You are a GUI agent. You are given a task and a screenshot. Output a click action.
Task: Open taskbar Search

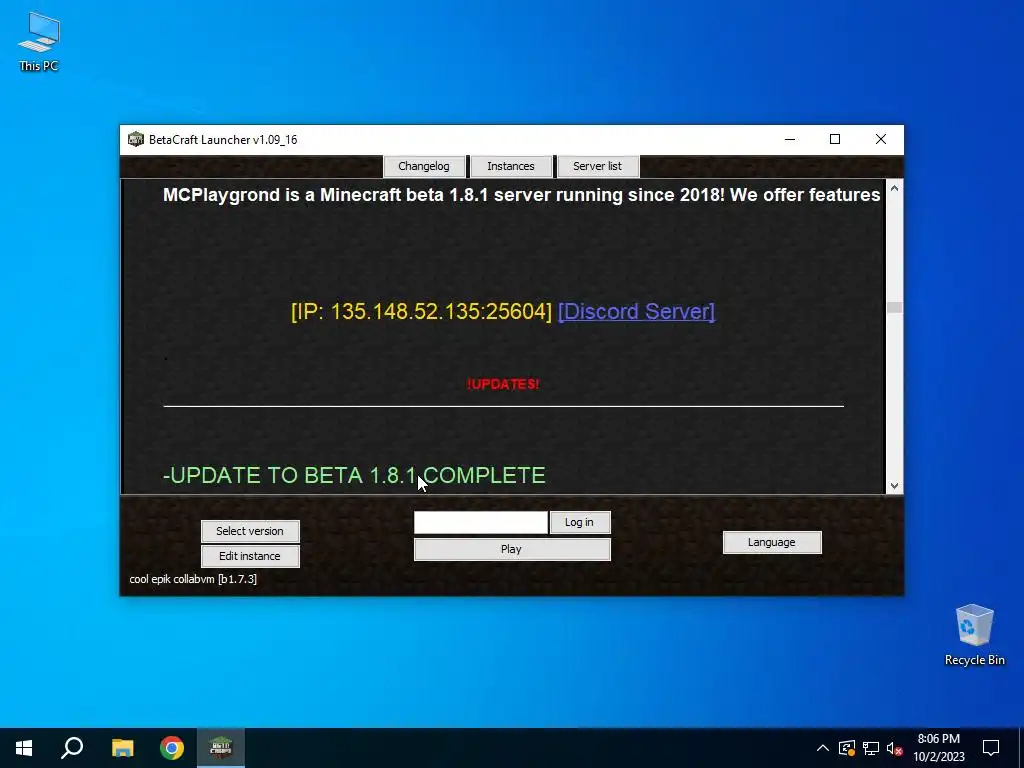(72, 748)
